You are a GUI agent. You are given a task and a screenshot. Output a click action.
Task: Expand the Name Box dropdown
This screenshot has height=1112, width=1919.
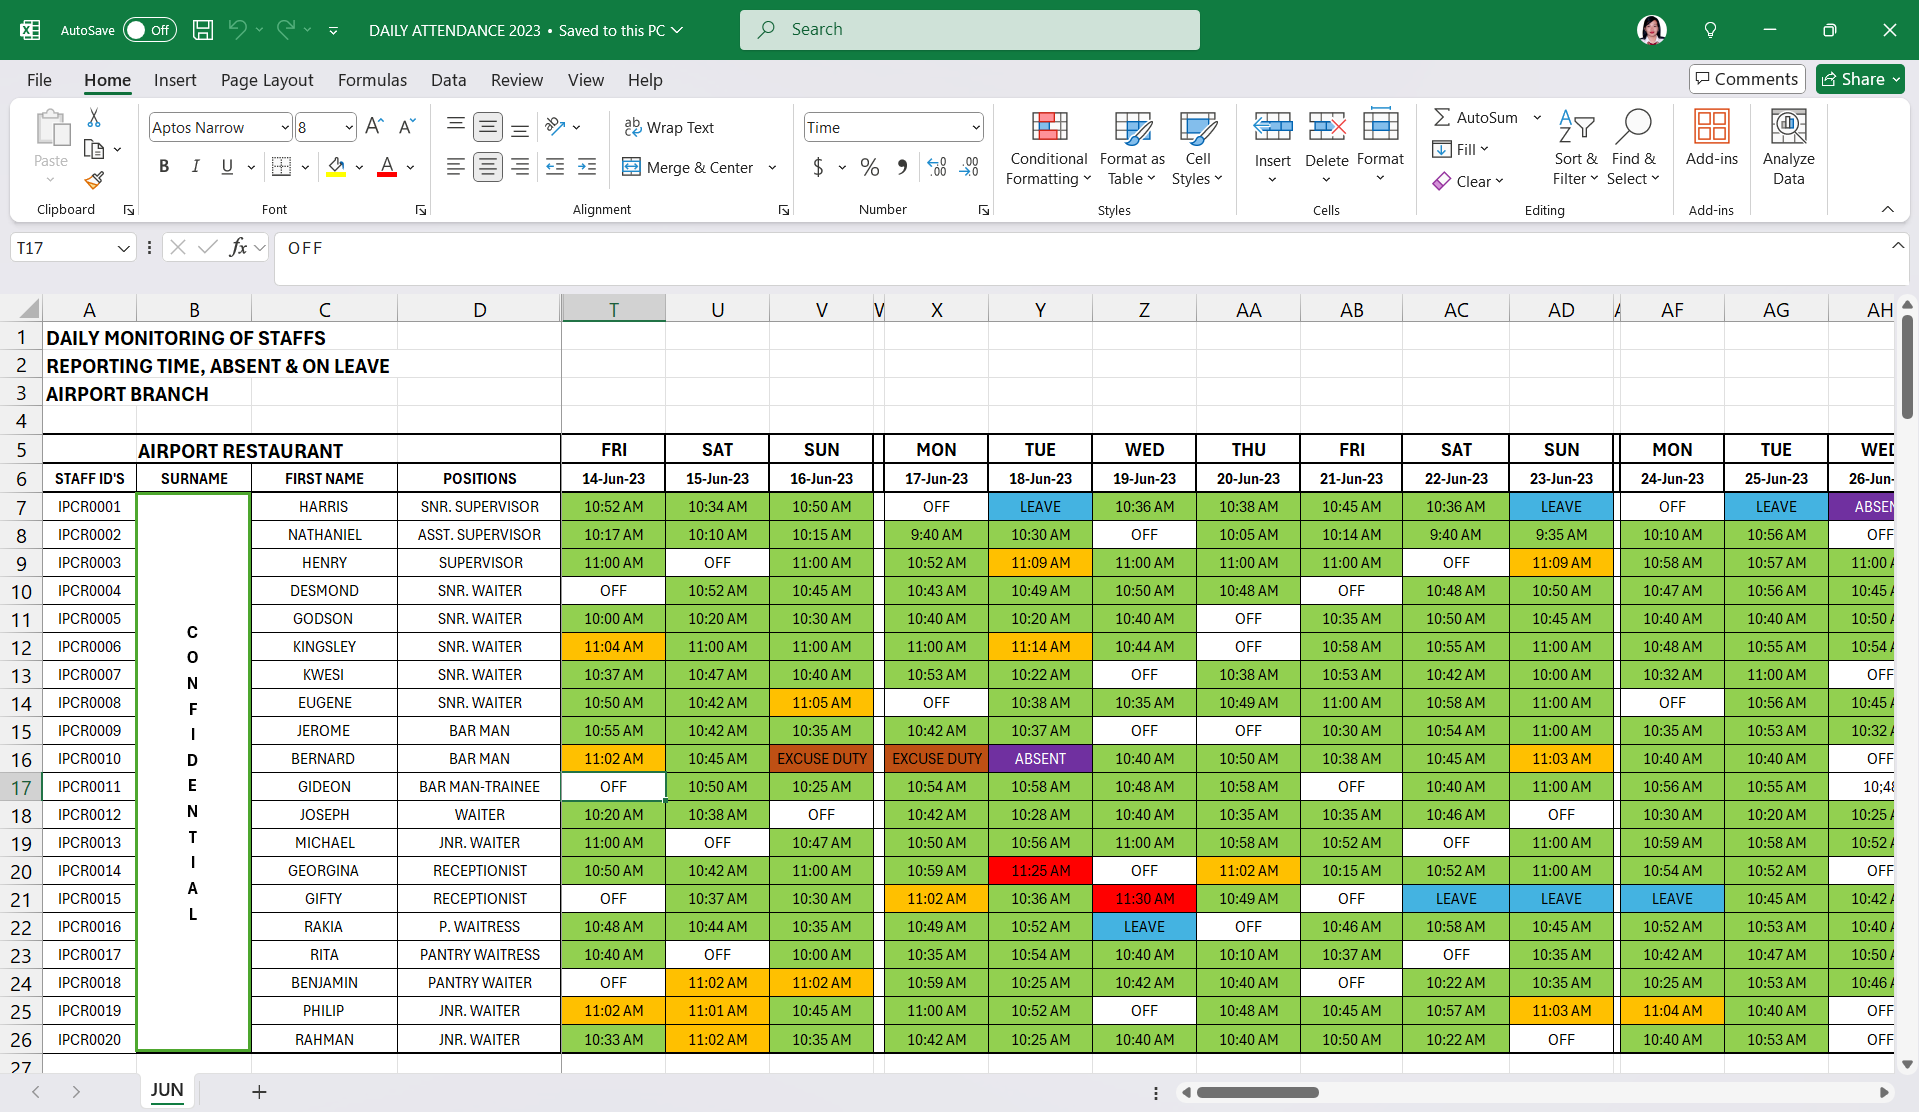(123, 248)
